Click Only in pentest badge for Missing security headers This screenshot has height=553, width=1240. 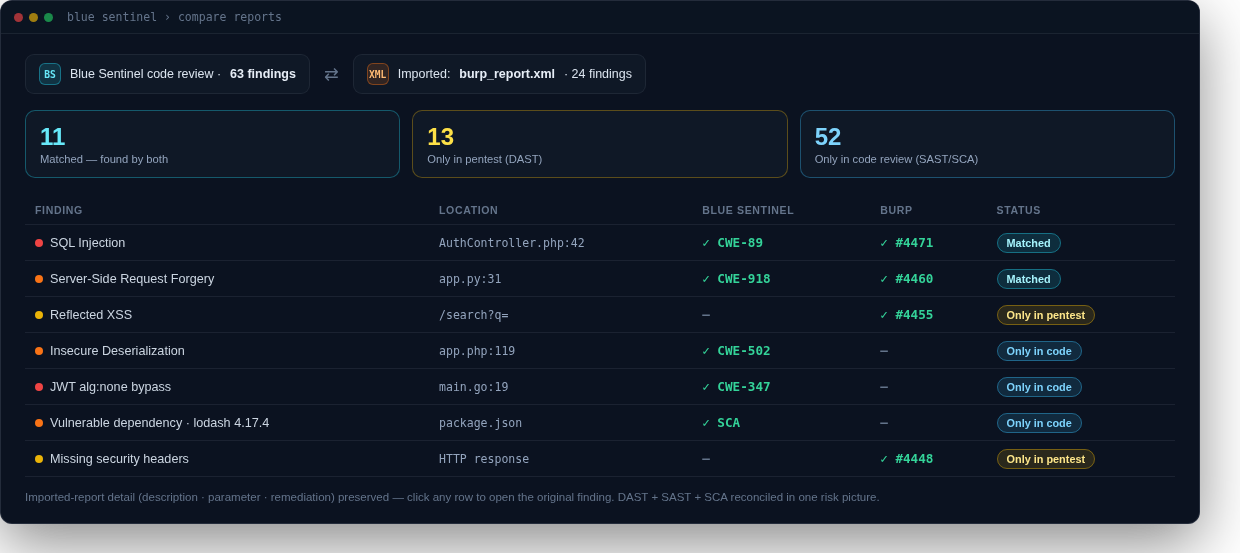pos(1045,459)
